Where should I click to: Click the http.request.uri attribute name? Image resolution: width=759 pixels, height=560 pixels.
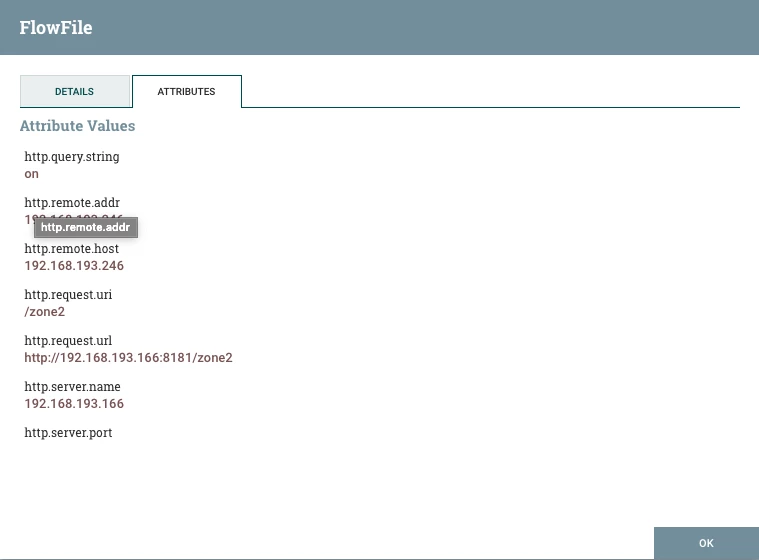pyautogui.click(x=68, y=295)
